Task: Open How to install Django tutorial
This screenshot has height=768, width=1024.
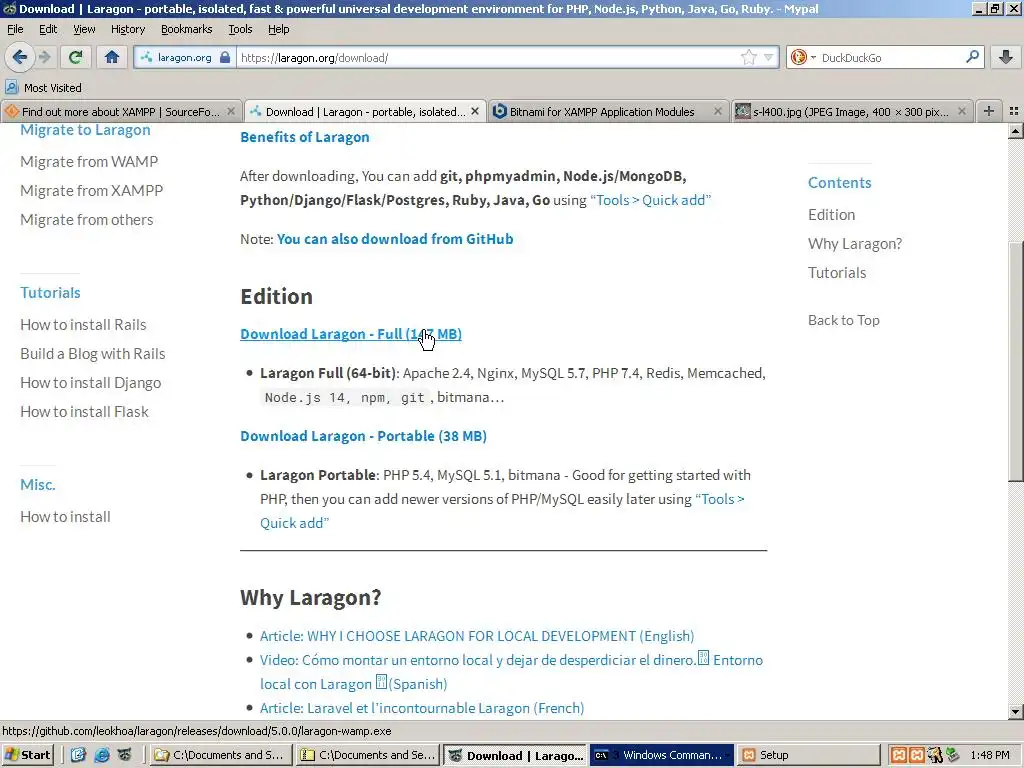Action: [90, 383]
